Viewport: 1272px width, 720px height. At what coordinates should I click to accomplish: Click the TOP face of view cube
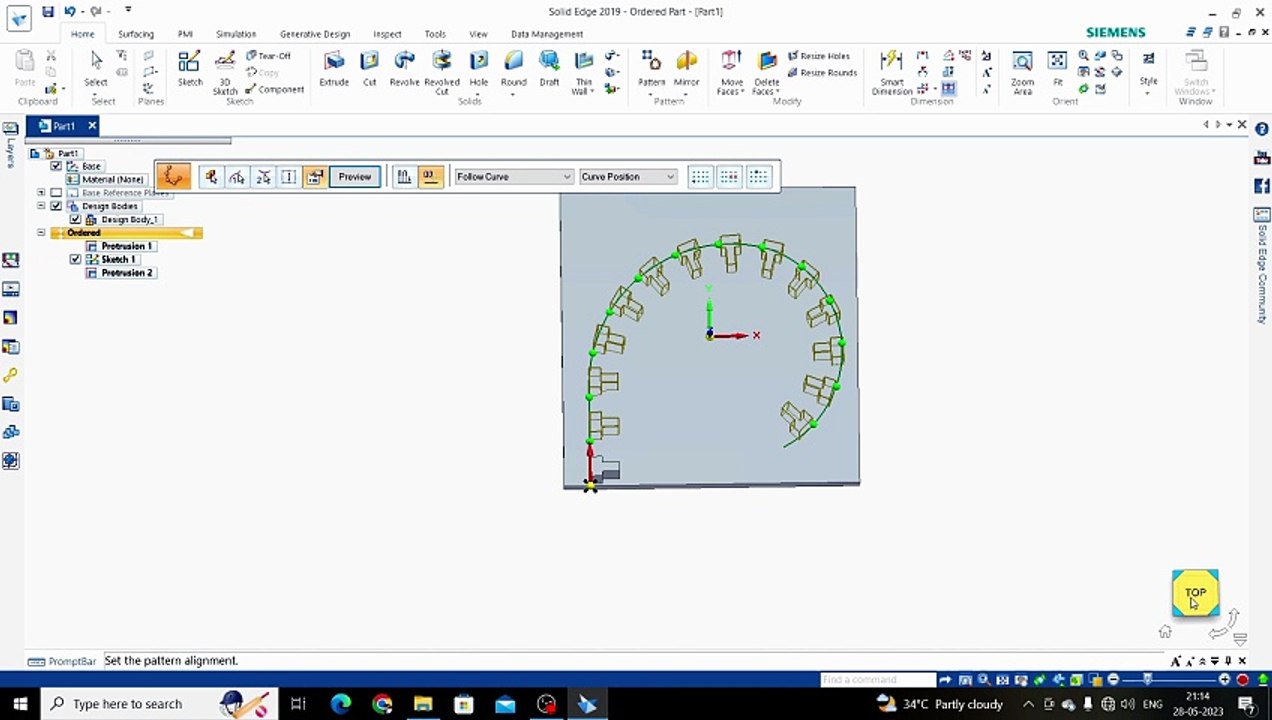(1195, 593)
